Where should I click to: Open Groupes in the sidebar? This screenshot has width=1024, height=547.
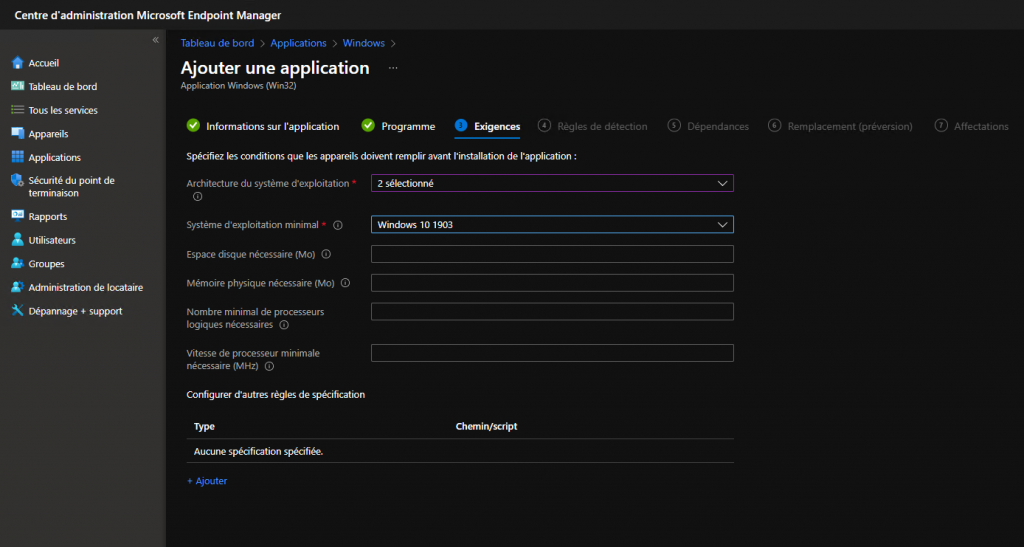[x=46, y=264]
